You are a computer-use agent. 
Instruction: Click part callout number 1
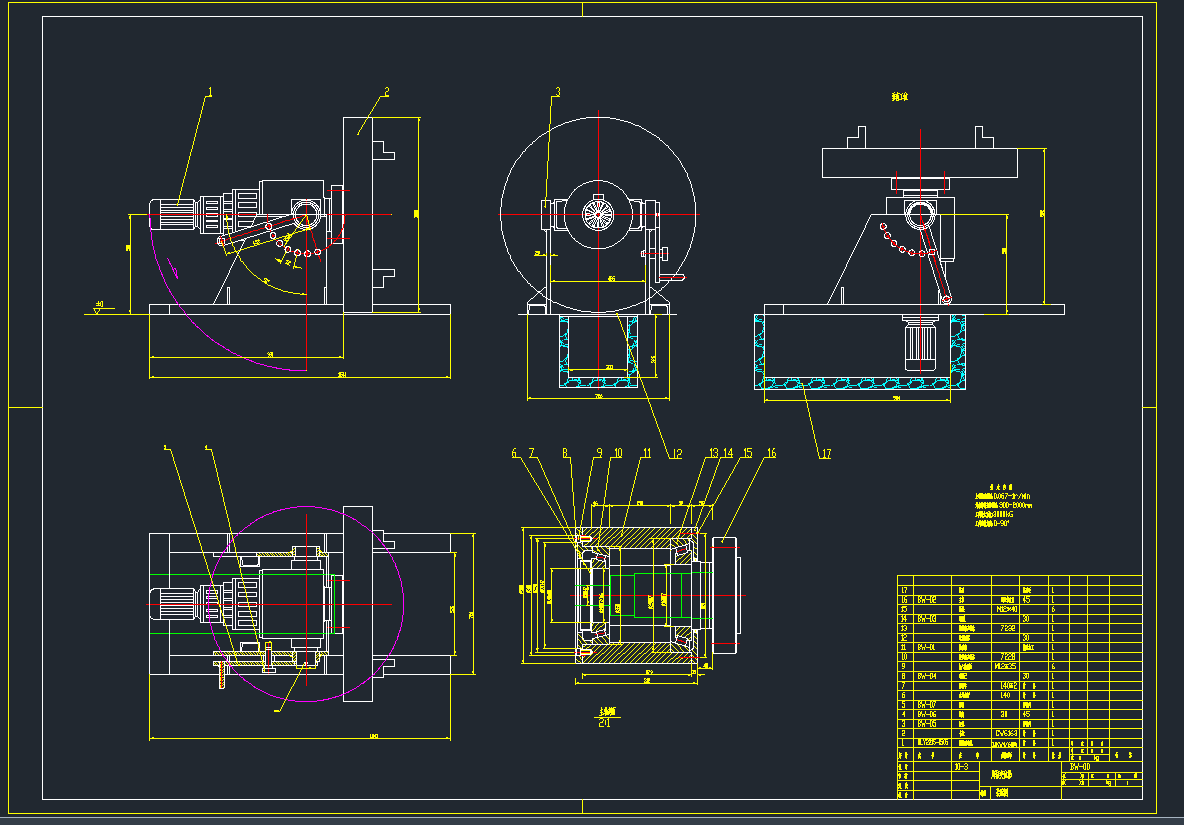pos(210,92)
